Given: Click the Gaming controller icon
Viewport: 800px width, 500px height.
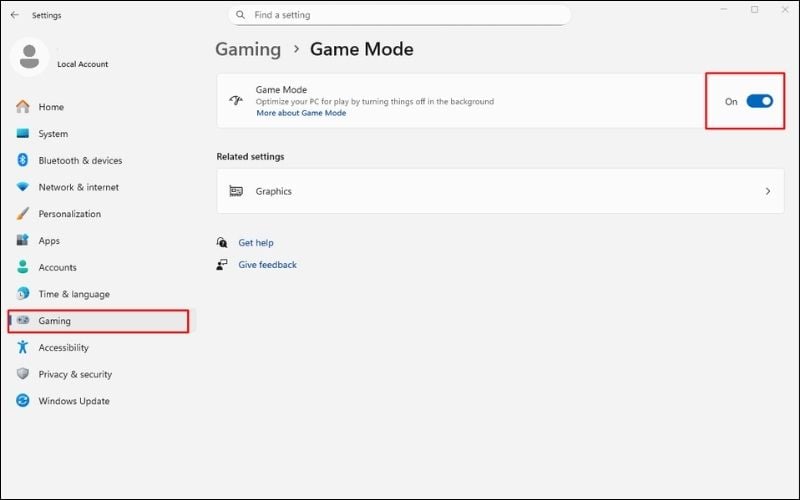Looking at the screenshot, I should coord(23,320).
